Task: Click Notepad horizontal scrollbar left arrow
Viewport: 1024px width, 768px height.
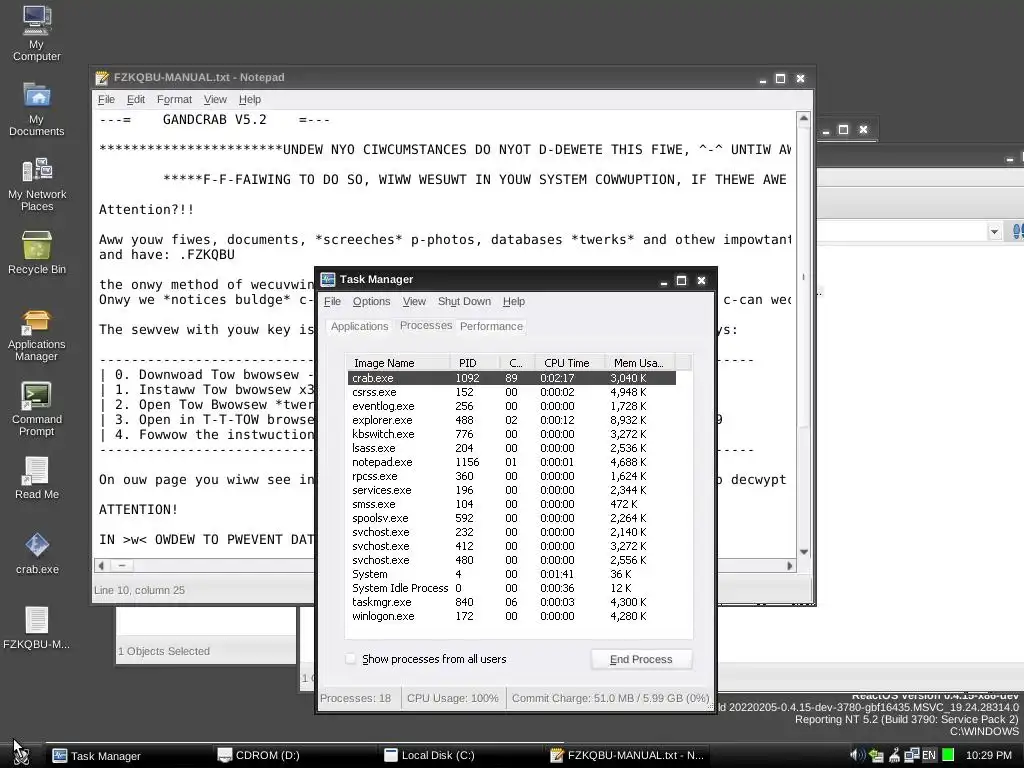Action: (x=101, y=566)
